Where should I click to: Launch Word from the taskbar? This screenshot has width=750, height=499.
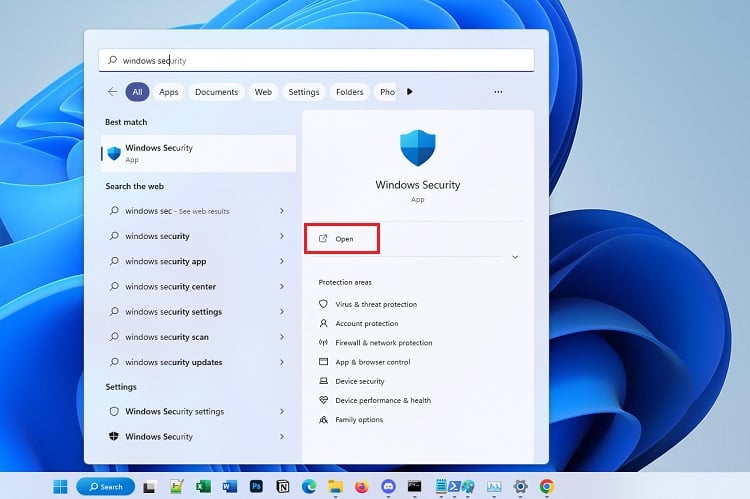point(230,487)
